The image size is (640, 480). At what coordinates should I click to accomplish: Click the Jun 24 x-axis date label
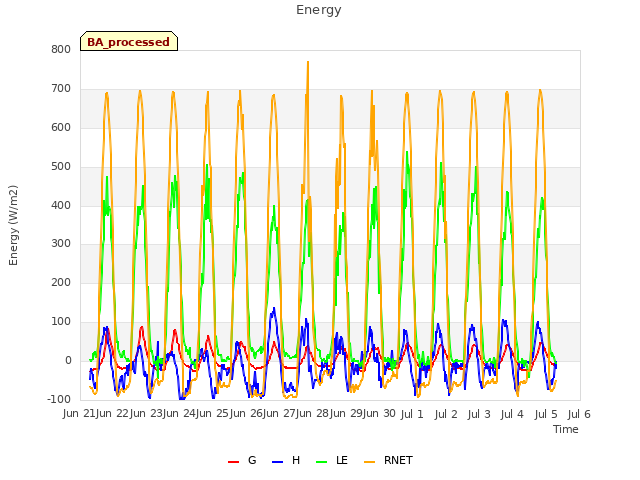pyautogui.click(x=179, y=414)
